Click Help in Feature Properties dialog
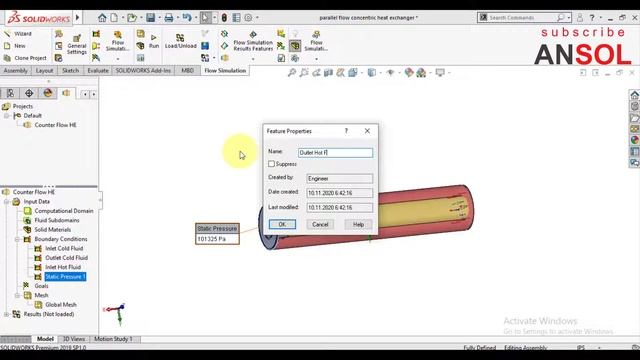Image resolution: width=640 pixels, height=360 pixels. click(x=358, y=224)
